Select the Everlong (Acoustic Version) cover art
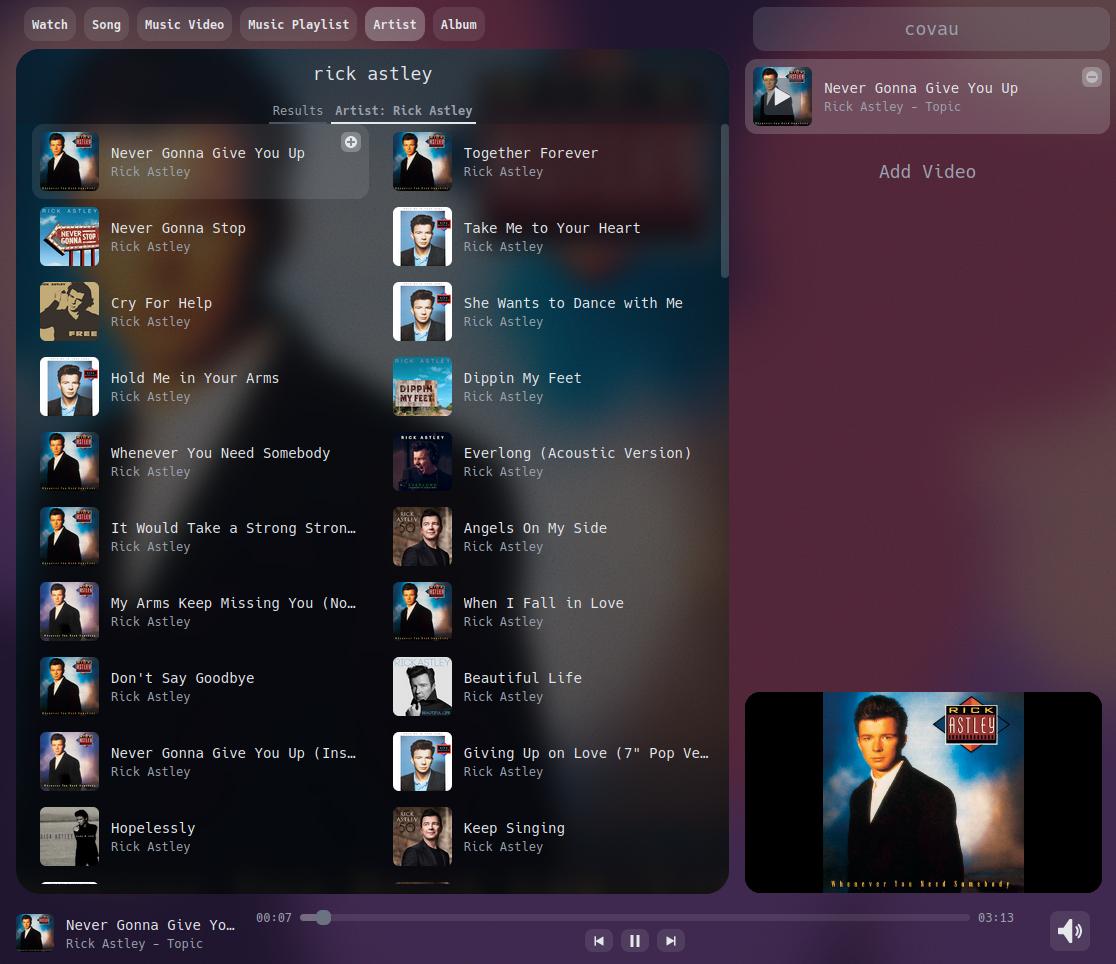The width and height of the screenshot is (1116, 964). (x=423, y=462)
